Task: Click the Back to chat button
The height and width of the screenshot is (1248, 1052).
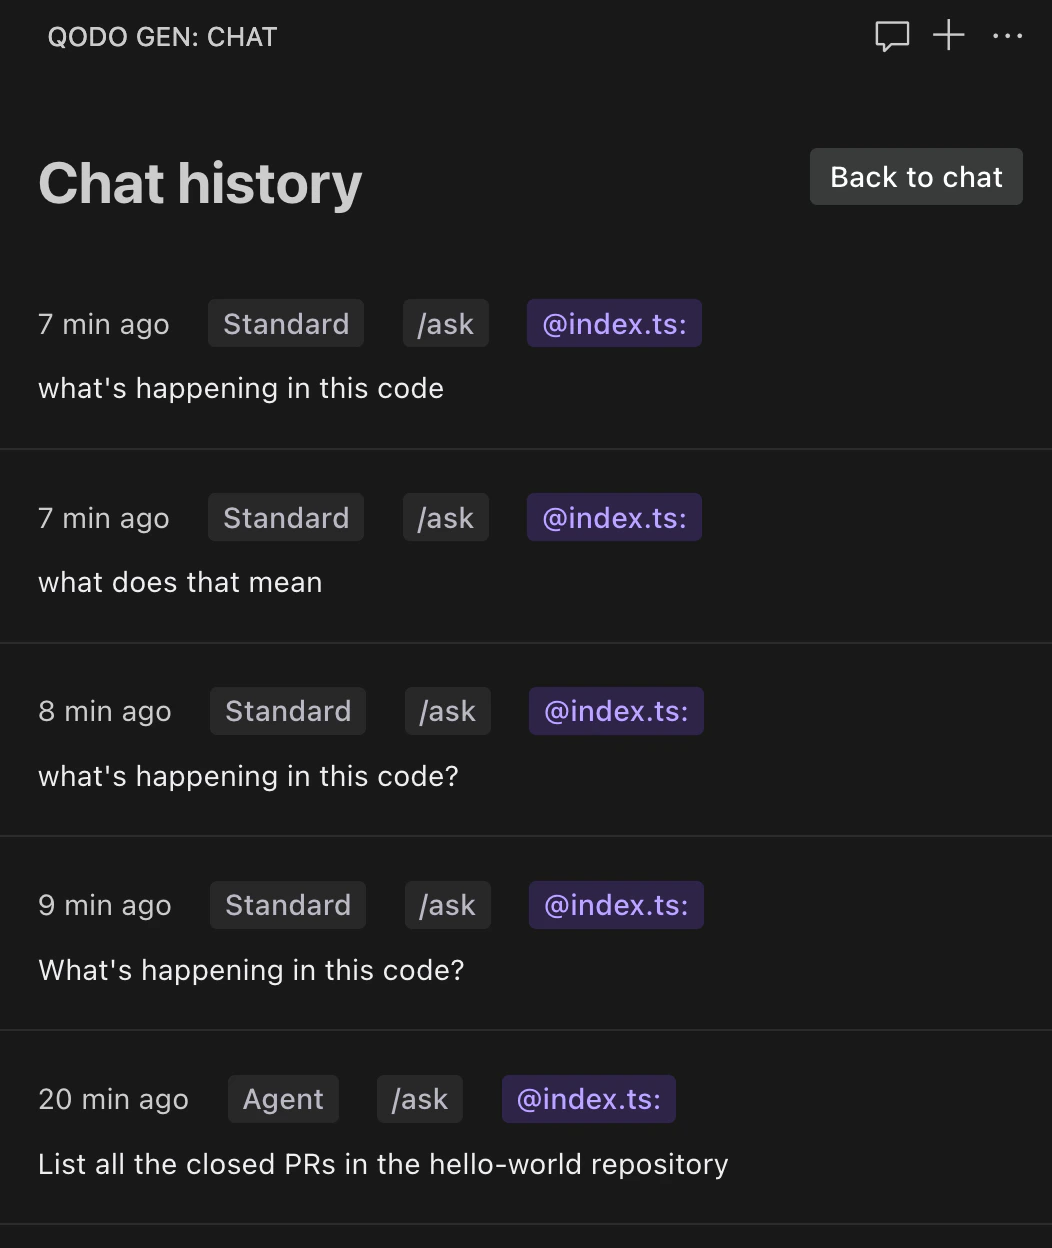Action: [x=915, y=176]
